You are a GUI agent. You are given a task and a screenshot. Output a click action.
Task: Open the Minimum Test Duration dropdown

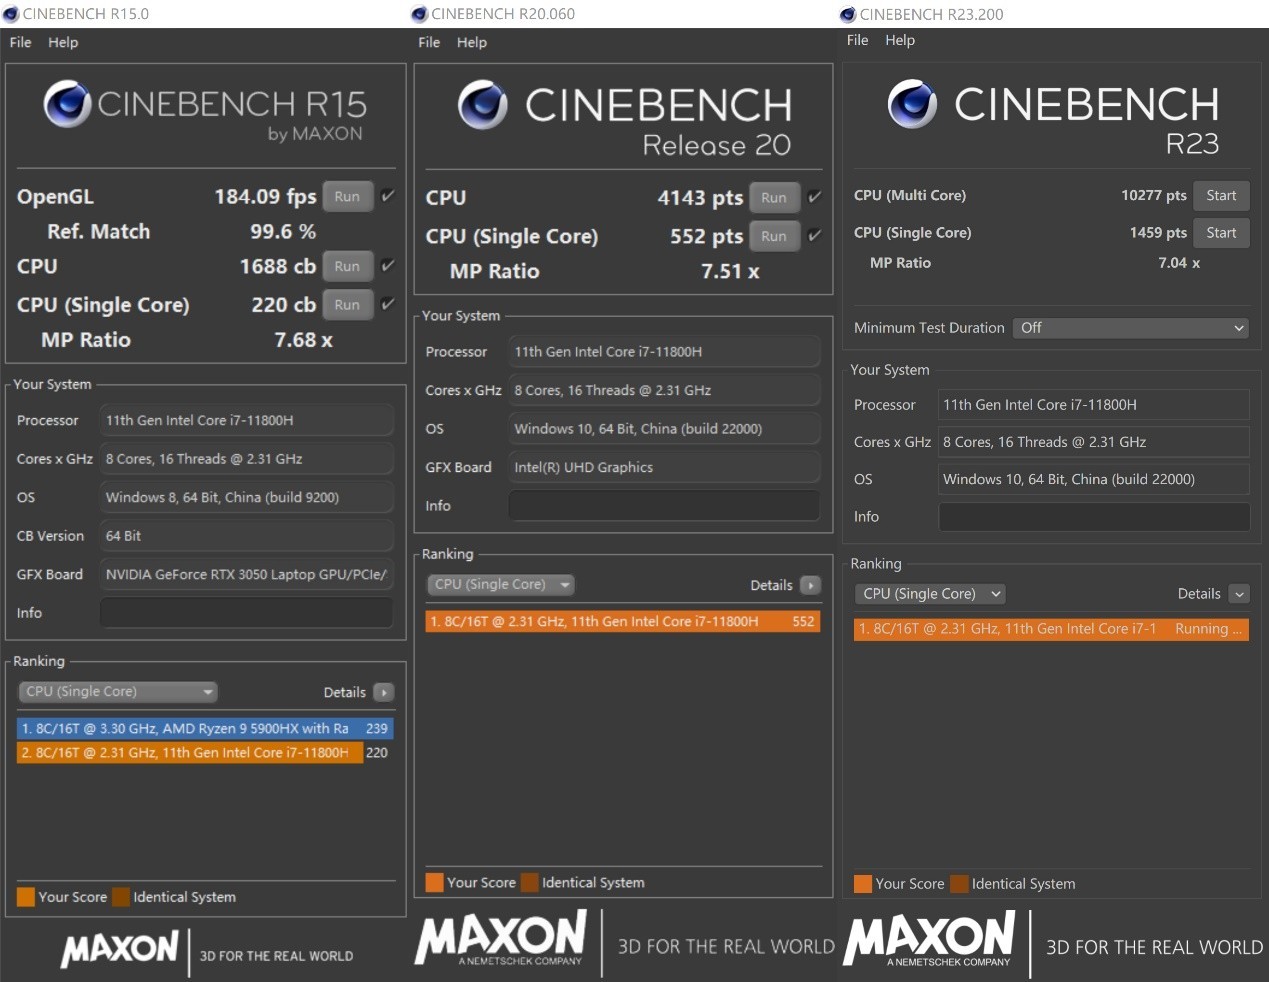[1132, 328]
